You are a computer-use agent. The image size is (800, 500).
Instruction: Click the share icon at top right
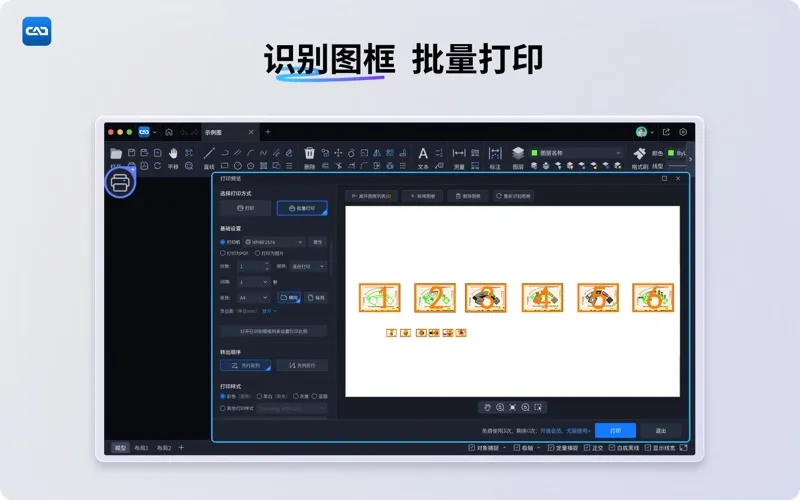pos(666,132)
